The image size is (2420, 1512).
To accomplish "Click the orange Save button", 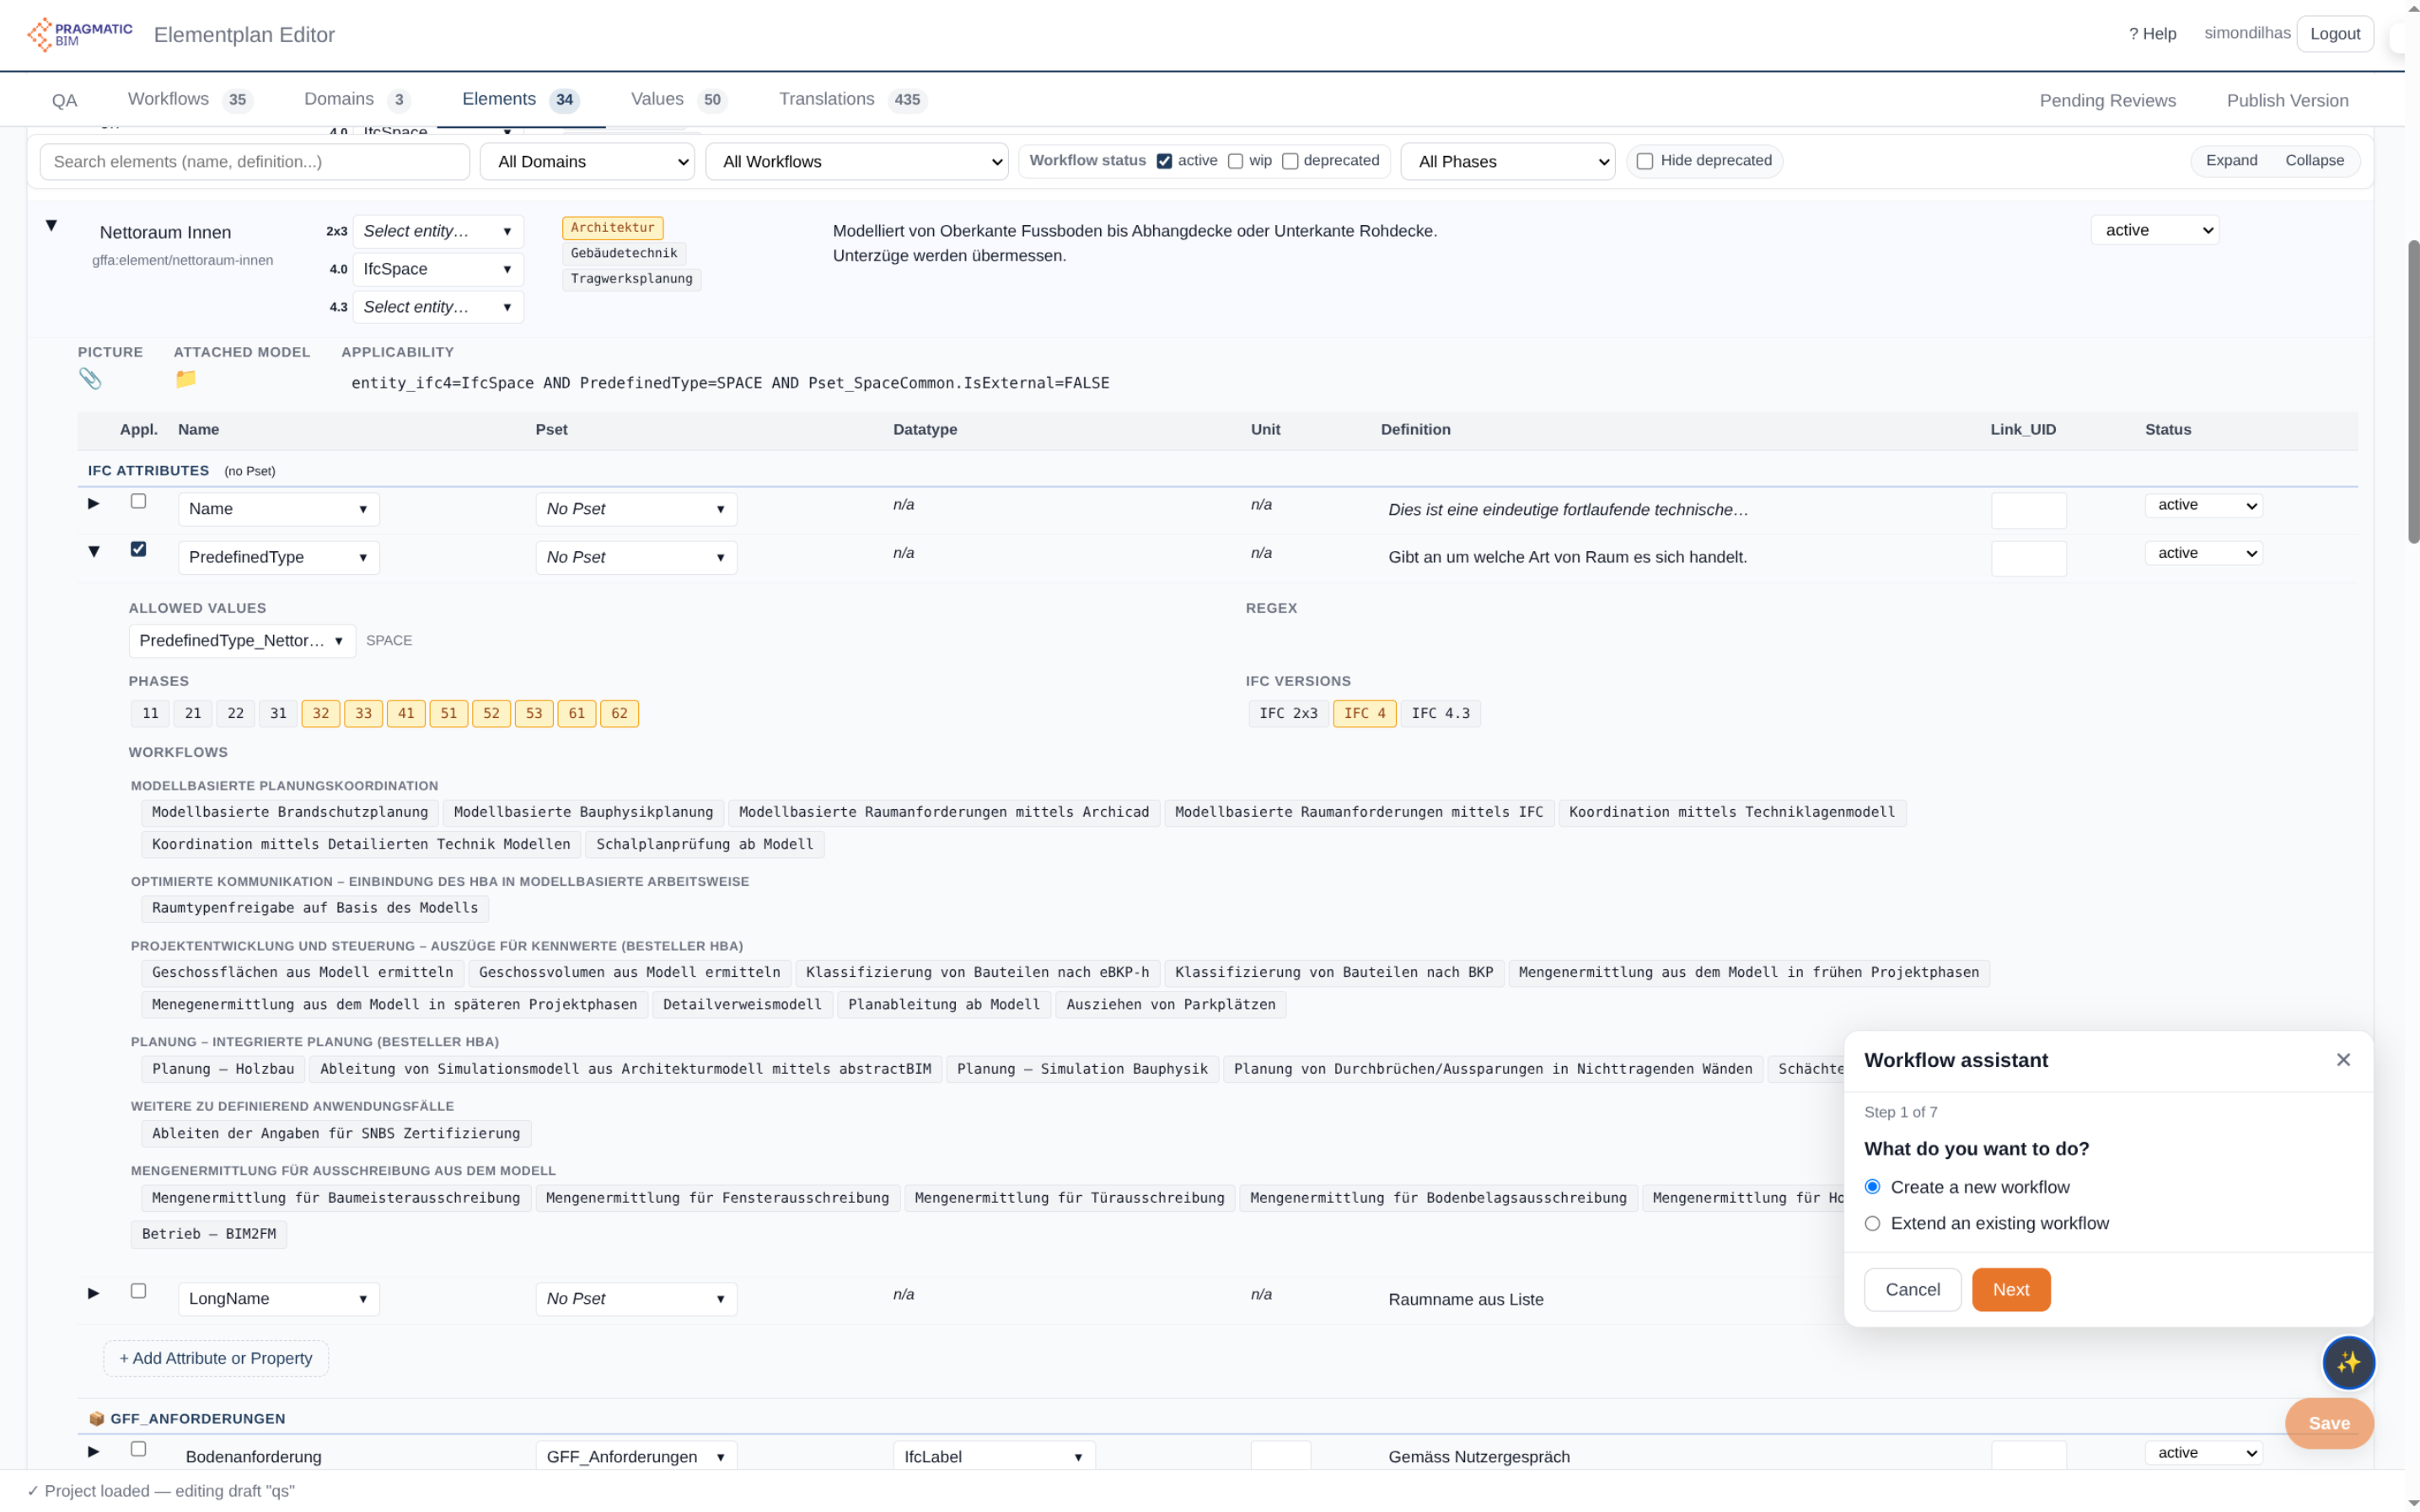I will (2328, 1423).
